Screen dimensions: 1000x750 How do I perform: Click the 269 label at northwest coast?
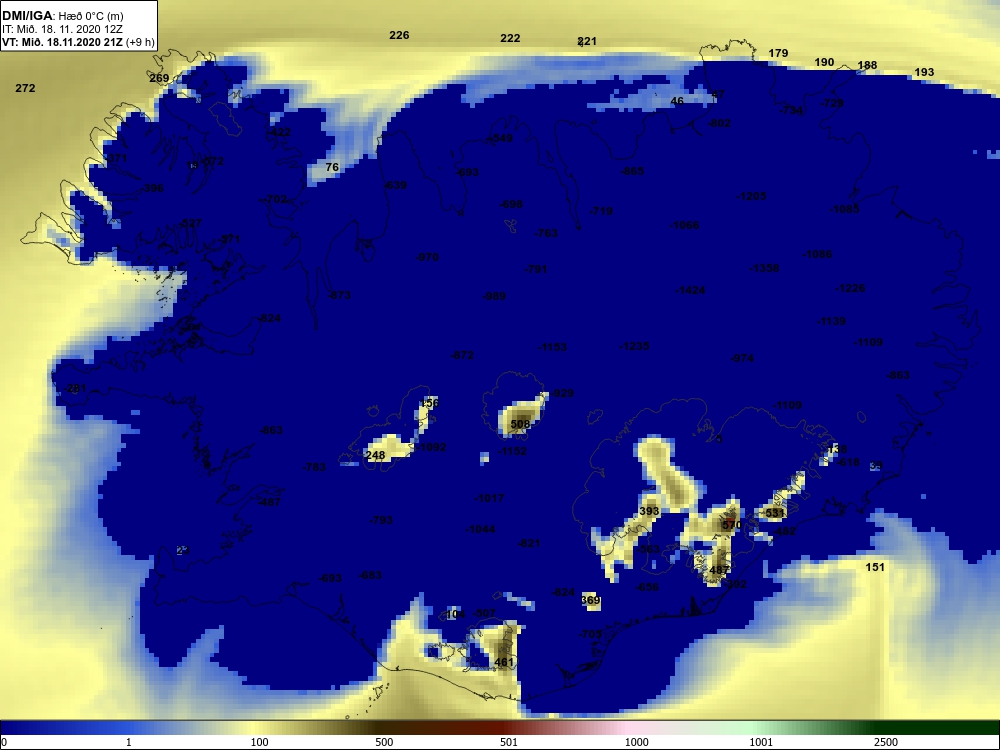(159, 78)
